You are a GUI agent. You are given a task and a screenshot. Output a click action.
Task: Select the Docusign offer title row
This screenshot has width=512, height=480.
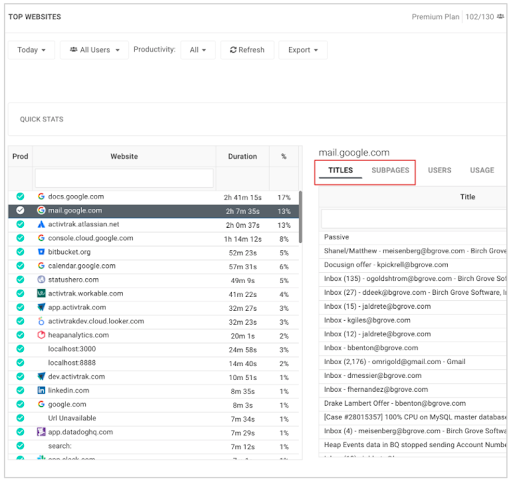pyautogui.click(x=413, y=265)
